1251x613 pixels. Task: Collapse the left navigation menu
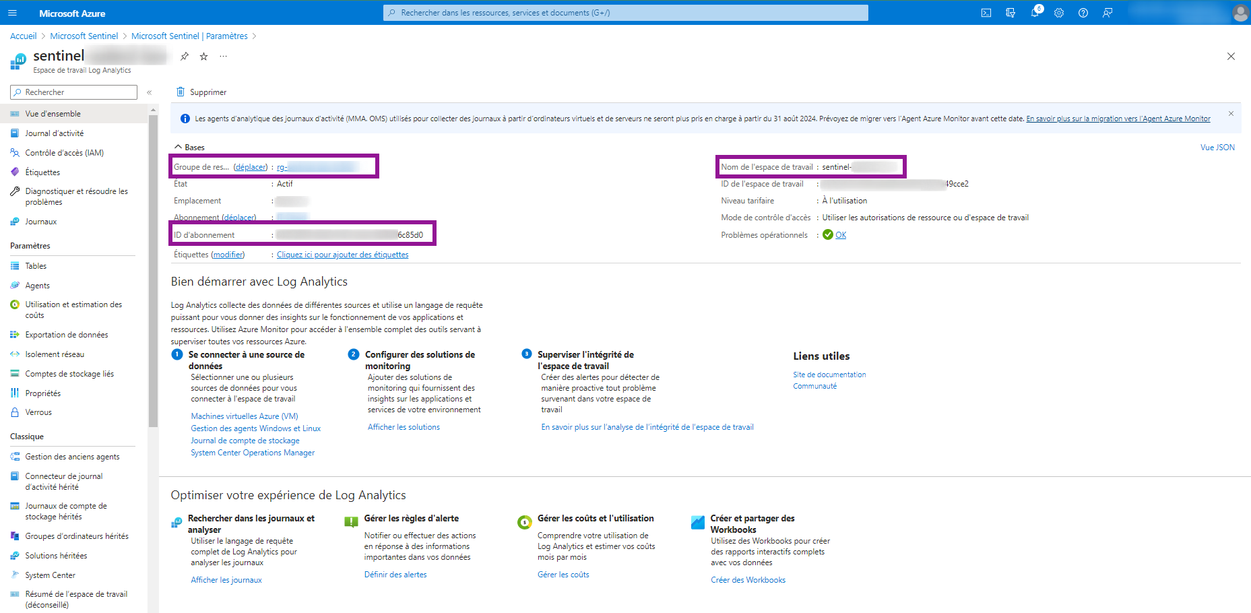pos(149,92)
